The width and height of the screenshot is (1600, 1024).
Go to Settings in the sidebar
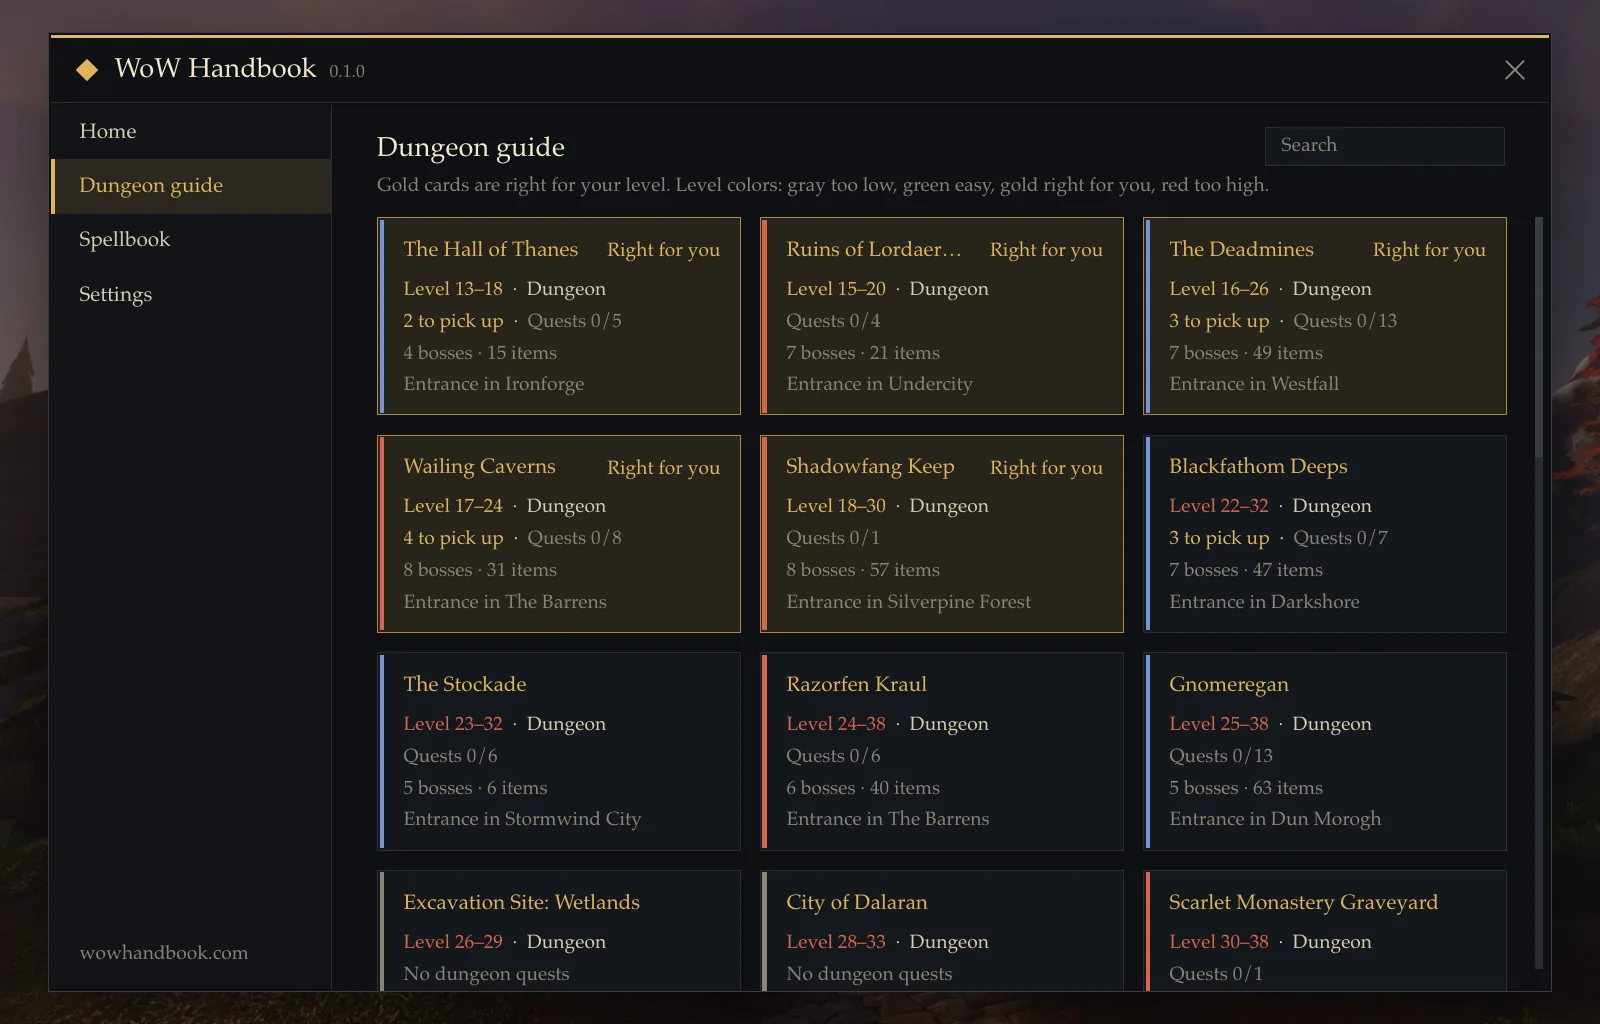coord(191,294)
